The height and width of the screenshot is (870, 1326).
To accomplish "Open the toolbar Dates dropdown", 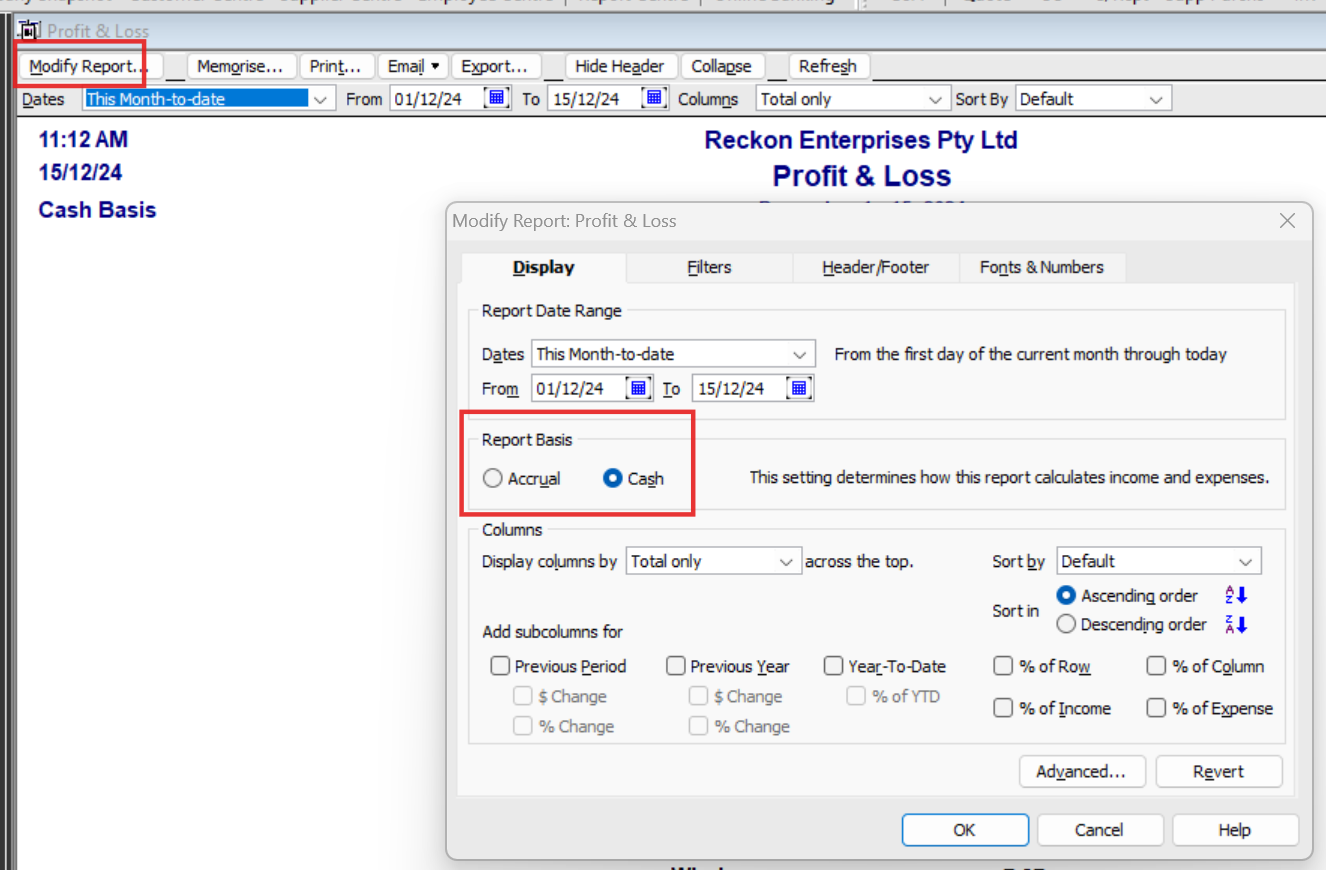I will [320, 99].
